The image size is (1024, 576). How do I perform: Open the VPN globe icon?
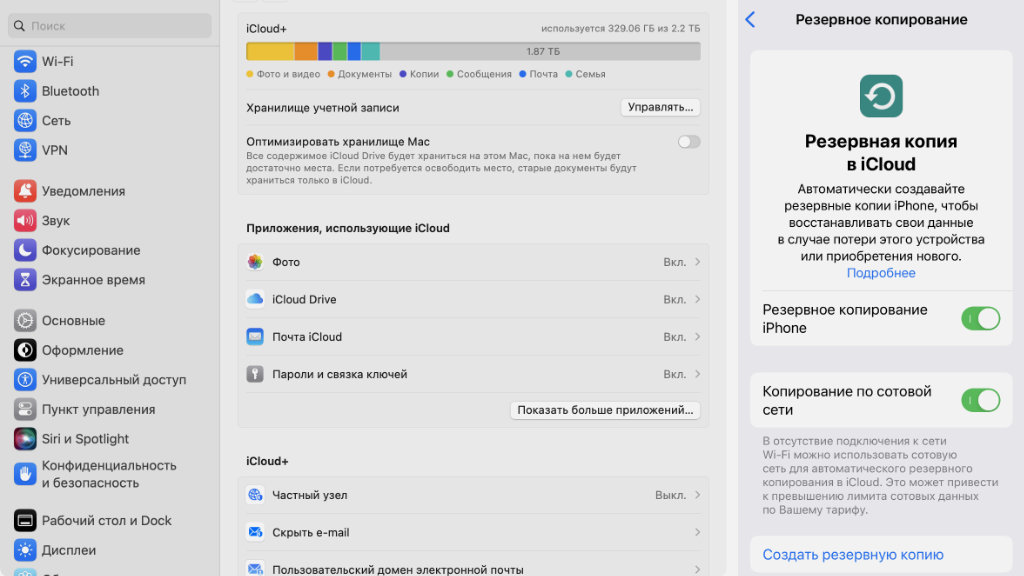pos(25,150)
